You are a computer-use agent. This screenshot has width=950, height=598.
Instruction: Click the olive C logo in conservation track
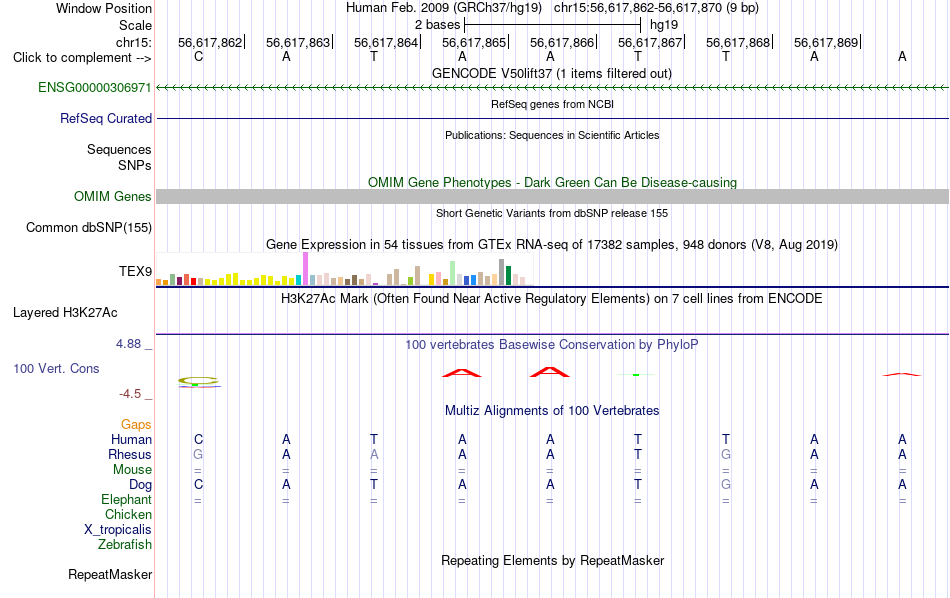coord(198,380)
